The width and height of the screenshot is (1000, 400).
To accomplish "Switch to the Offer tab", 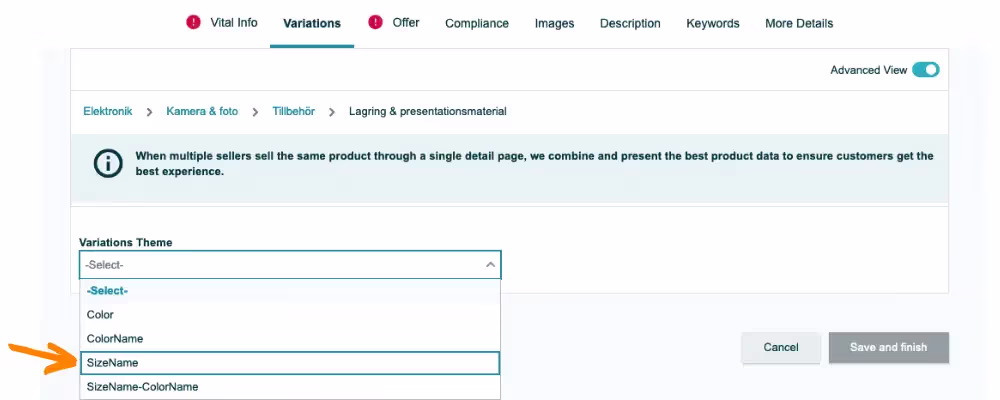I will pyautogui.click(x=406, y=23).
